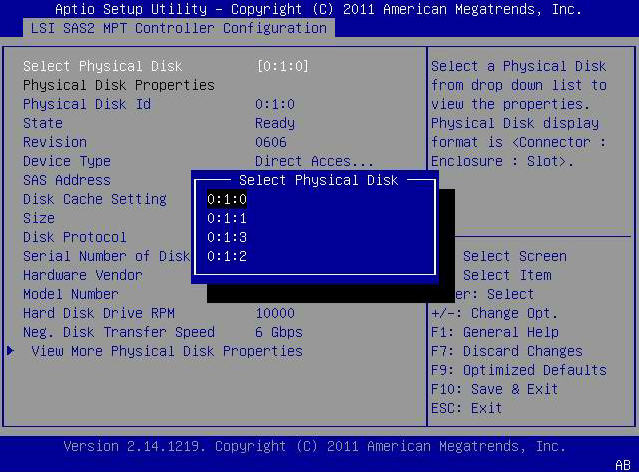Click the State value Ready
The height and width of the screenshot is (472, 639).
tap(275, 123)
